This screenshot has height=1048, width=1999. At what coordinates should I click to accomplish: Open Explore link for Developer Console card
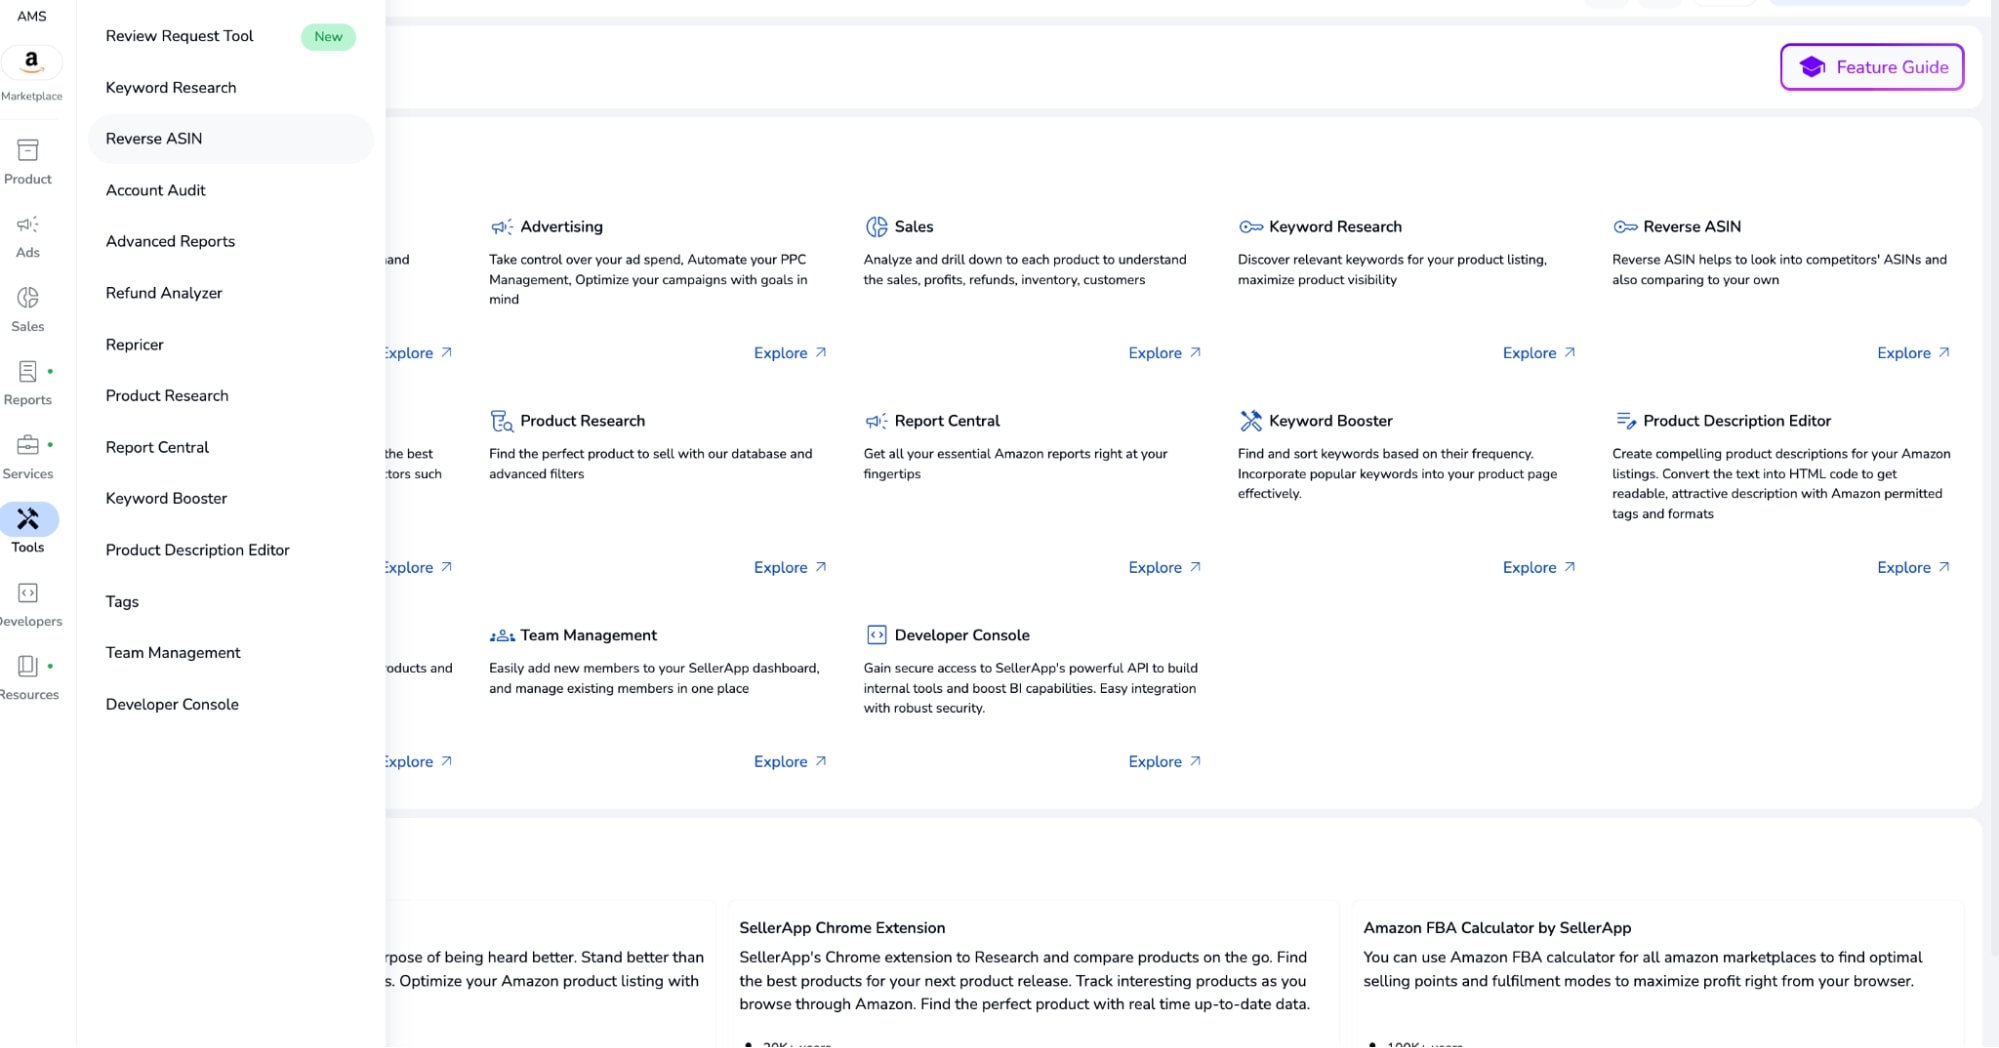point(1165,762)
